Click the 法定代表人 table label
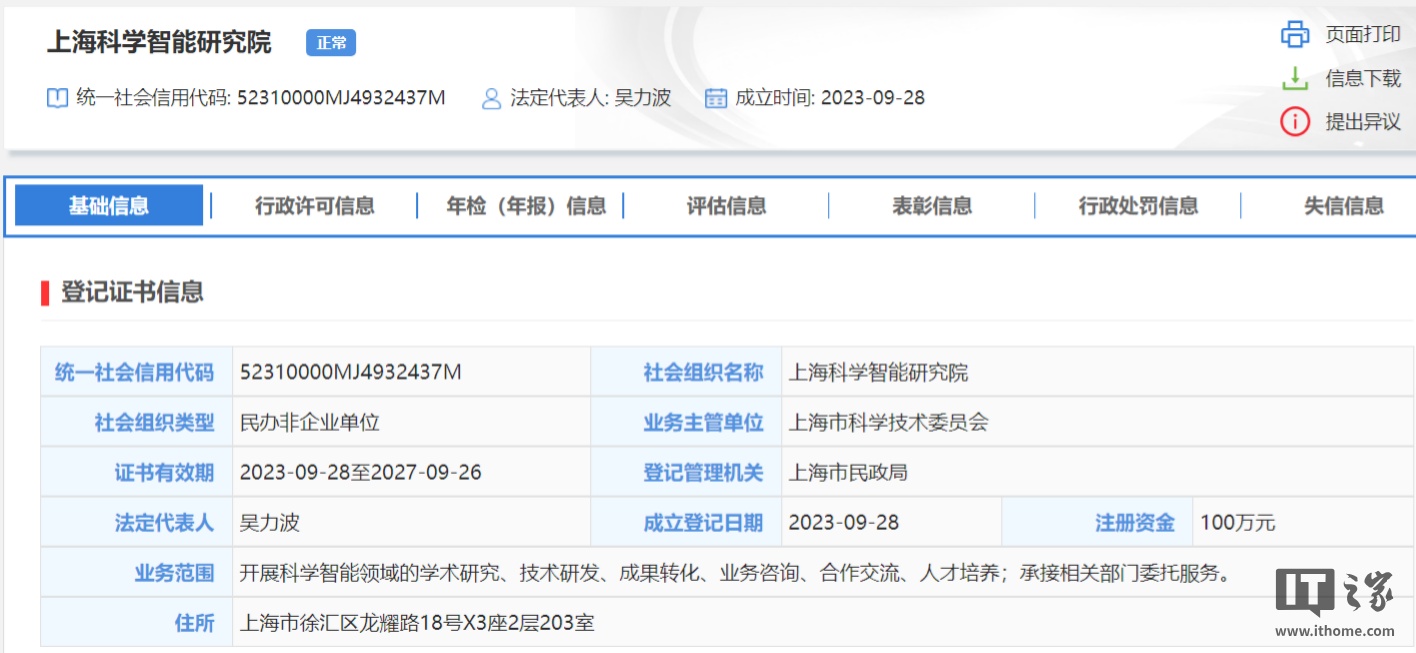1416x653 pixels. point(164,522)
